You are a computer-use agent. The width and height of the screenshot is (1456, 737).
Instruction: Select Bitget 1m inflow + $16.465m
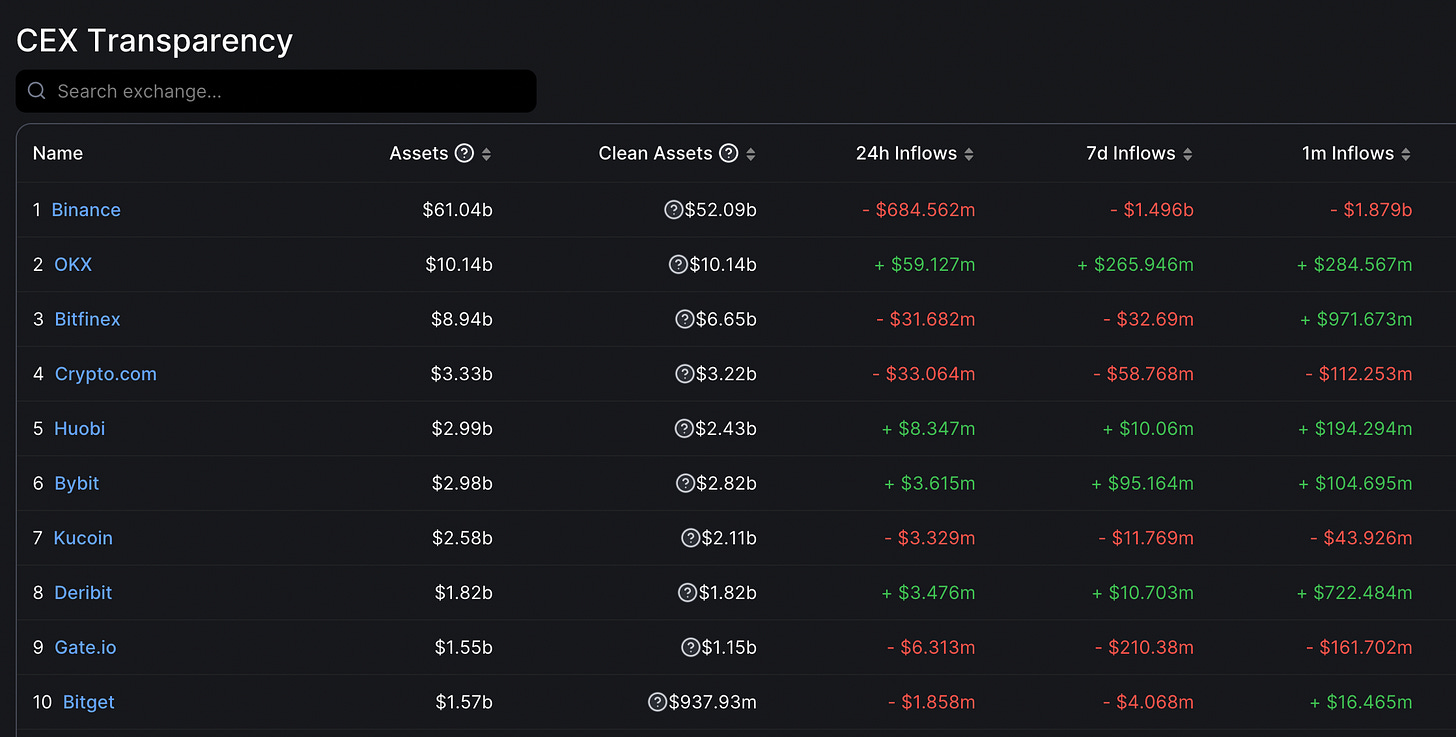point(1361,702)
